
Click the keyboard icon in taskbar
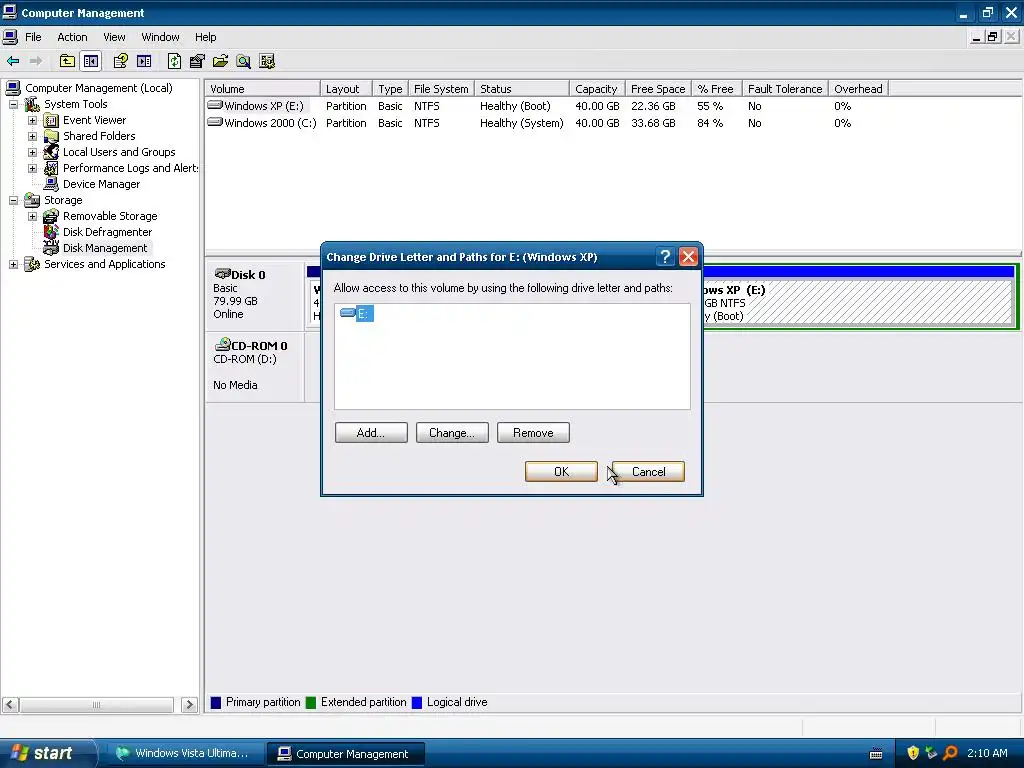[x=876, y=754]
